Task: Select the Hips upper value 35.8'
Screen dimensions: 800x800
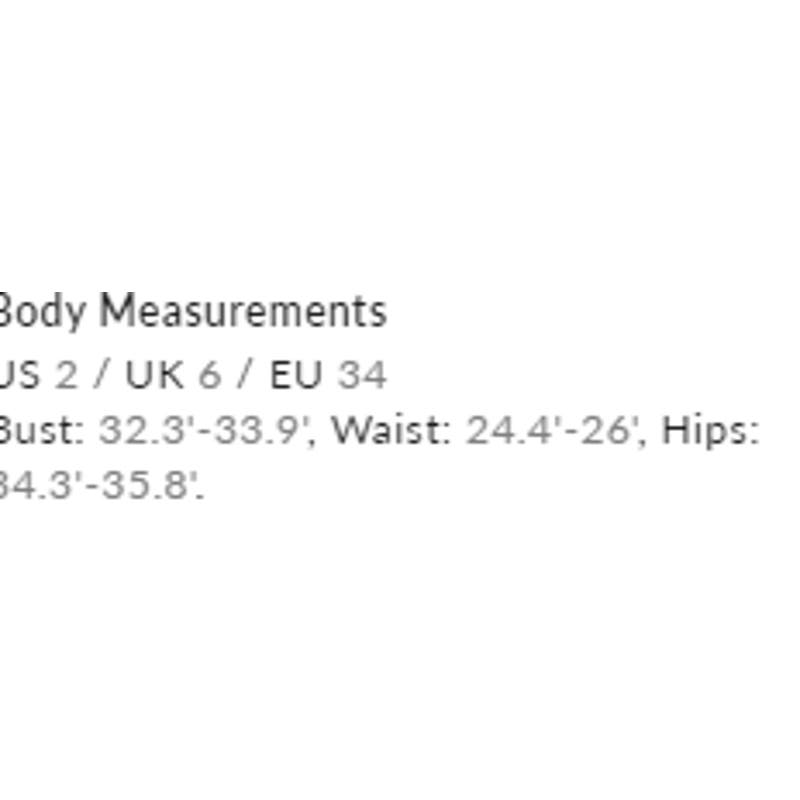Action: click(146, 486)
